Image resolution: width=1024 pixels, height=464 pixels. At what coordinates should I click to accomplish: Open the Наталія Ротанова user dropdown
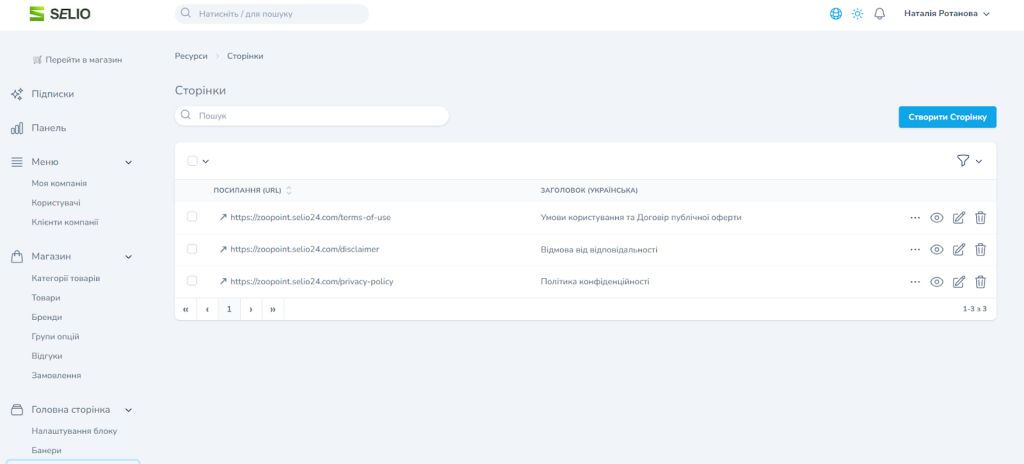point(946,14)
